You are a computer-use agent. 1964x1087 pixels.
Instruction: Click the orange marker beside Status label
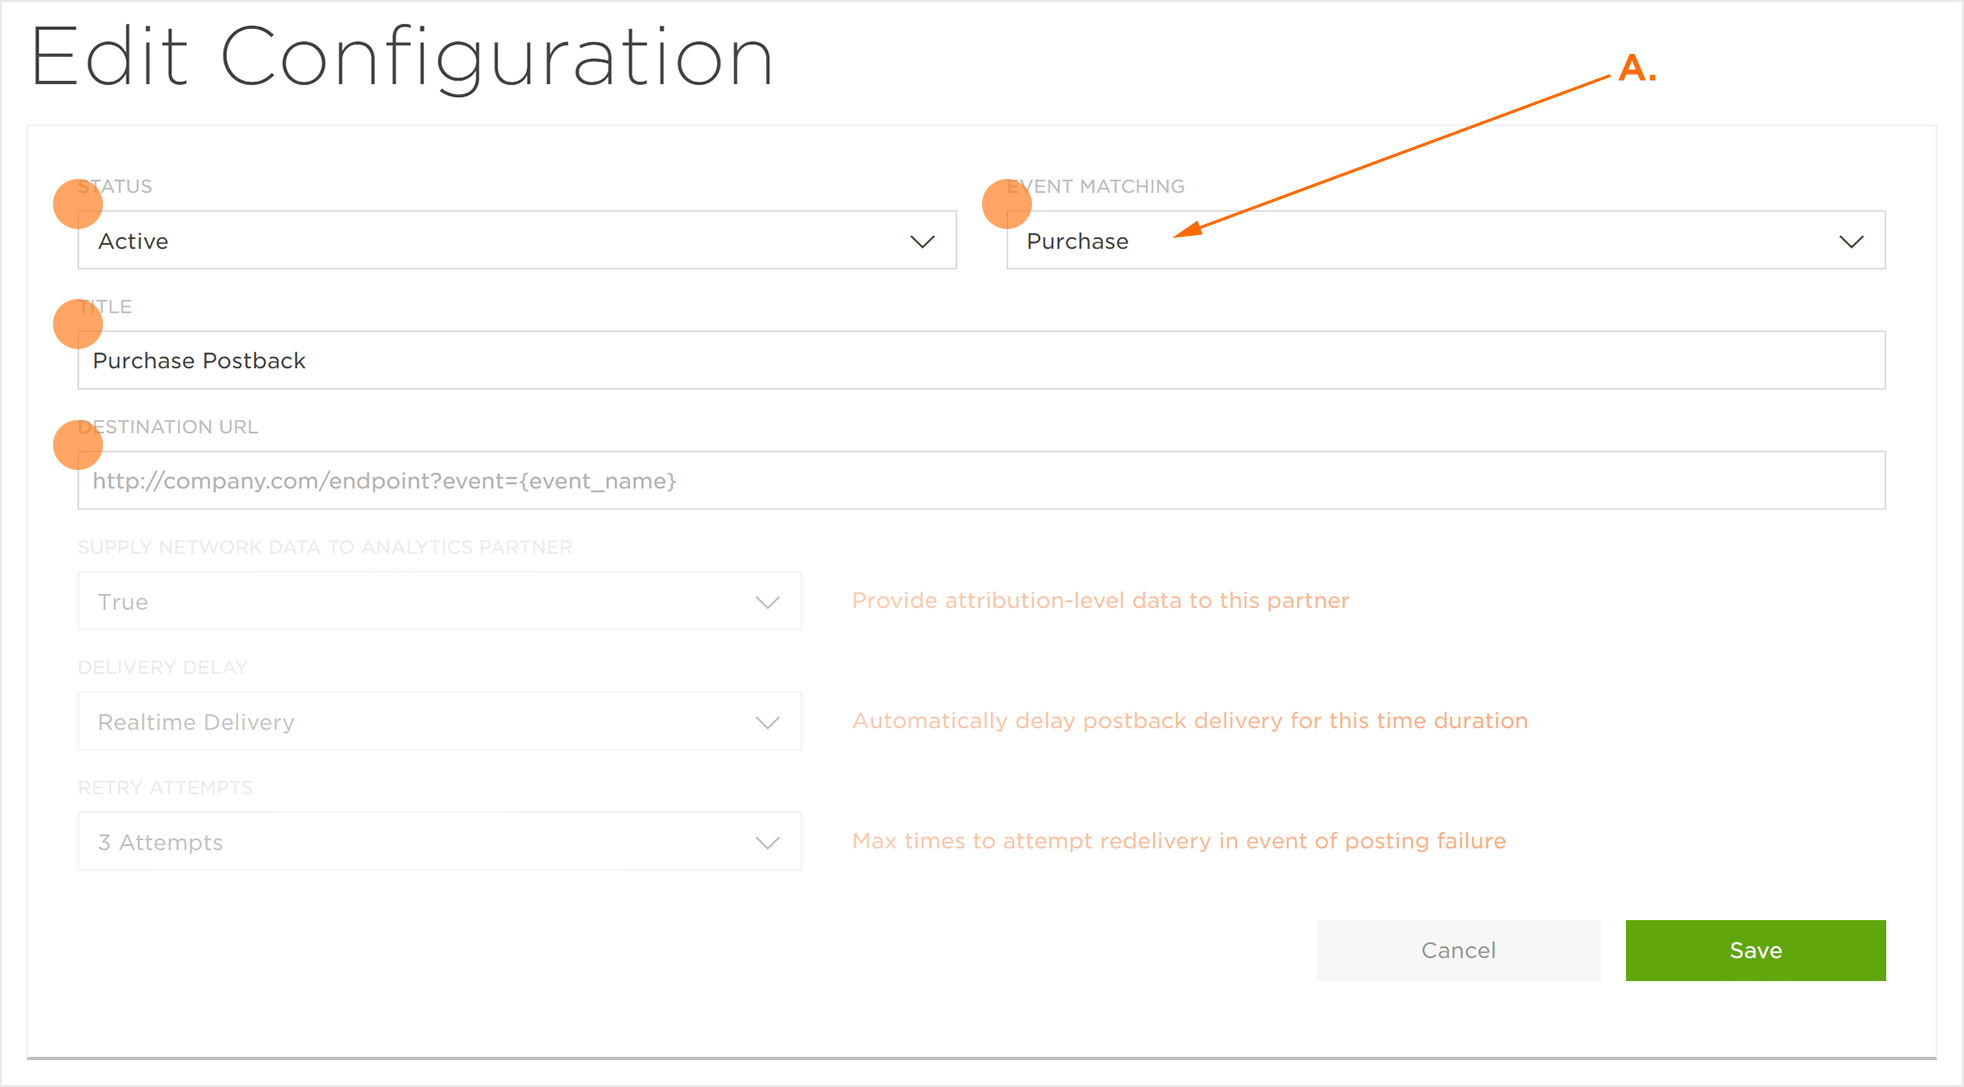78,204
